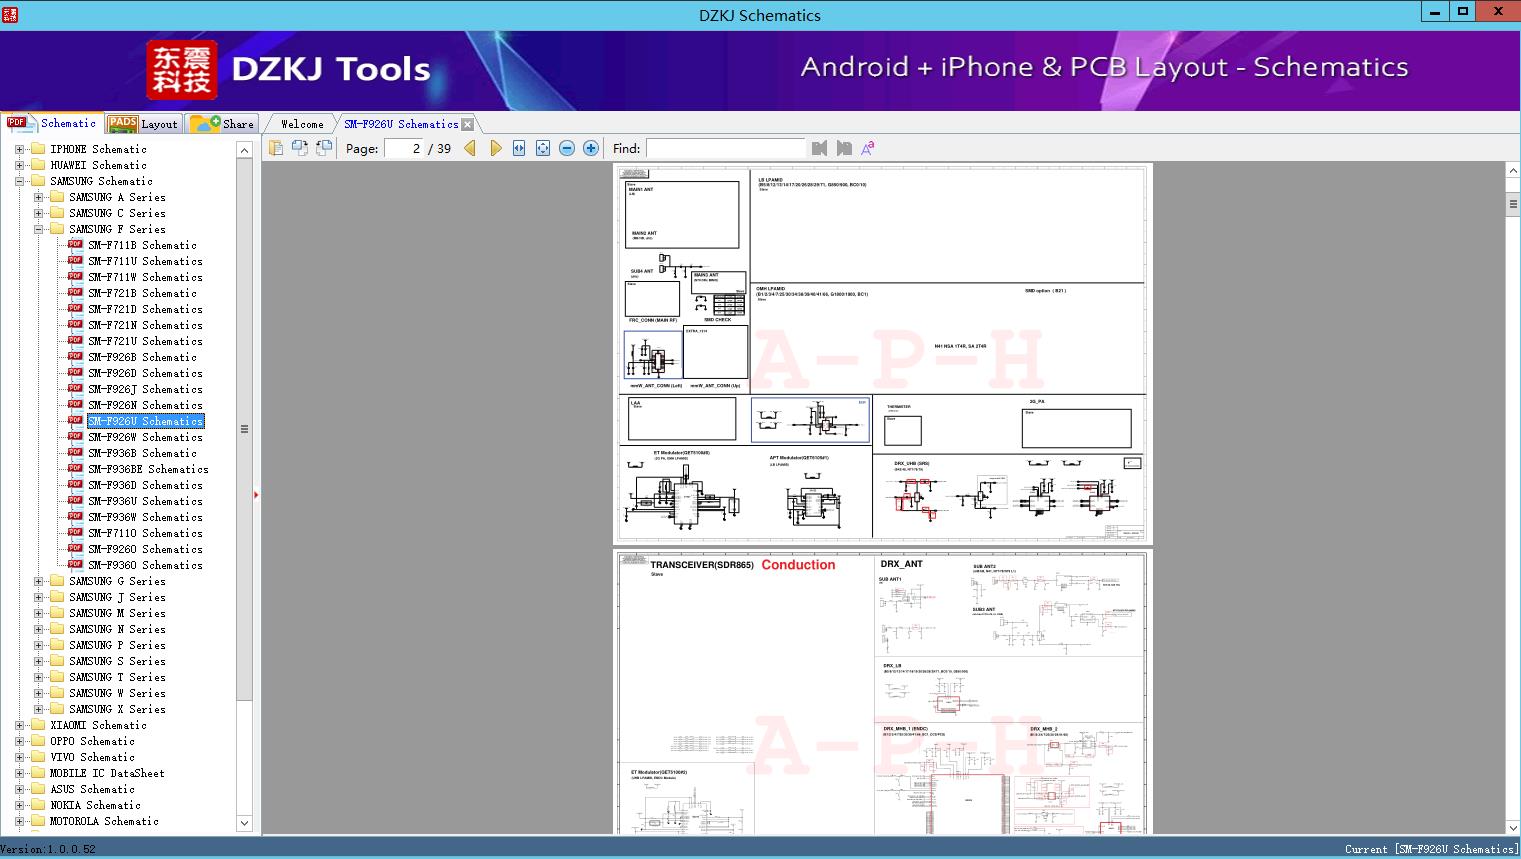The width and height of the screenshot is (1521, 859).
Task: Close the SM-F926U Schematics tab
Action: pyautogui.click(x=467, y=125)
